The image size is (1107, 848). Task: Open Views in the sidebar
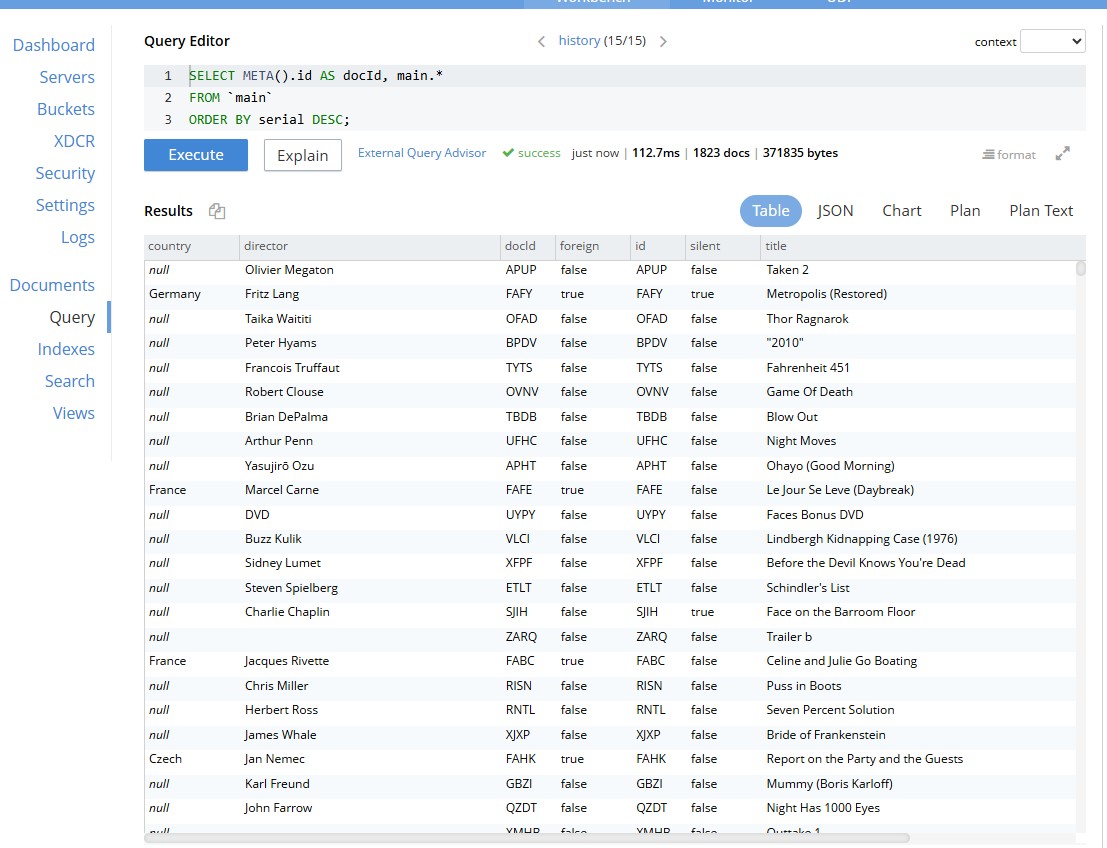point(73,414)
